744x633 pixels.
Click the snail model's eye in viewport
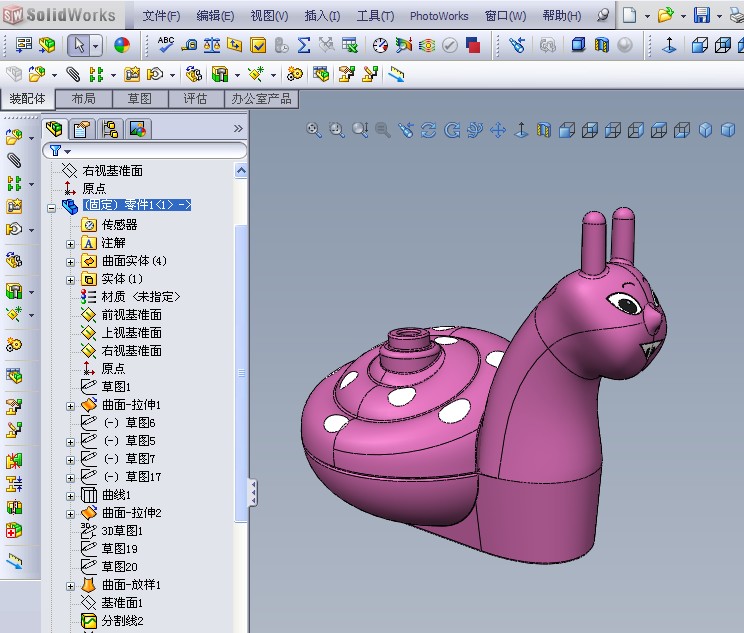tap(623, 302)
